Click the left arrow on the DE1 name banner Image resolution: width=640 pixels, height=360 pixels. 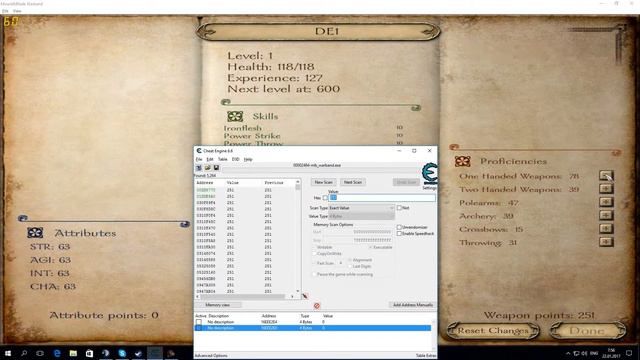click(x=207, y=32)
